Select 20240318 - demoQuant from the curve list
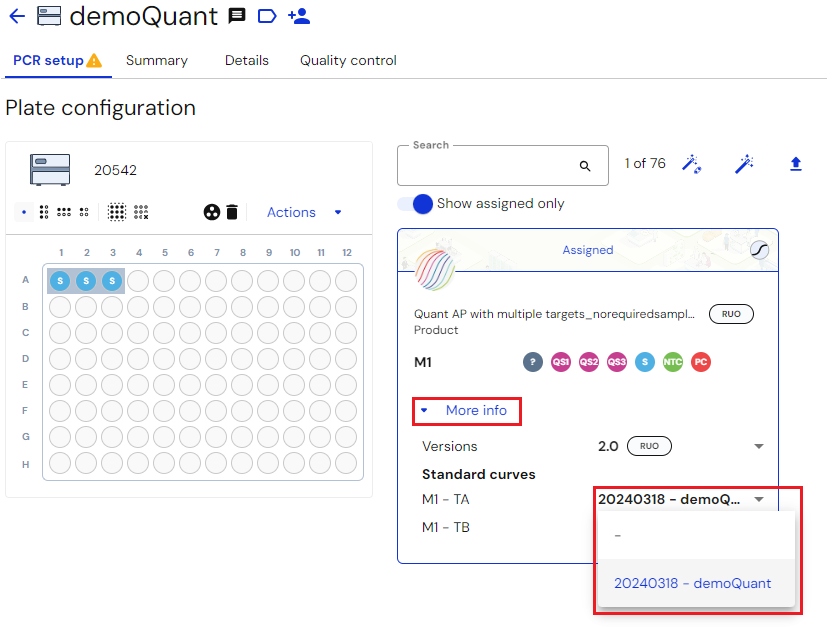This screenshot has height=632, width=827. (x=695, y=583)
